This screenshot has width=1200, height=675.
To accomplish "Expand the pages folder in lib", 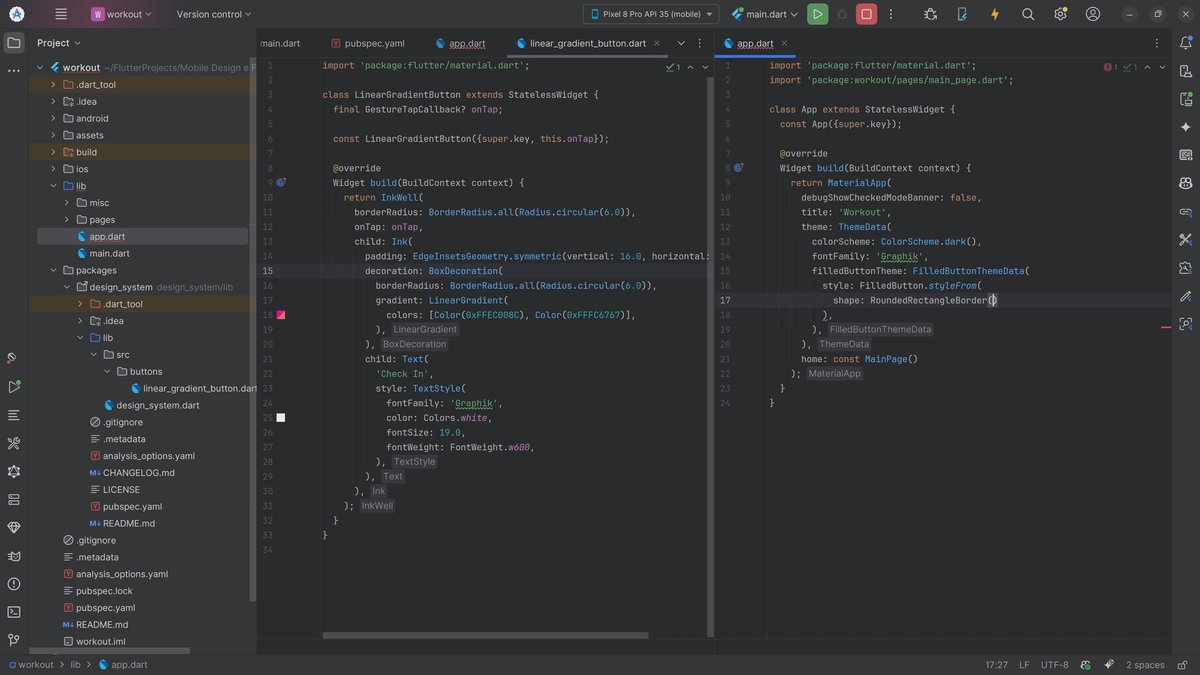I will pyautogui.click(x=68, y=219).
